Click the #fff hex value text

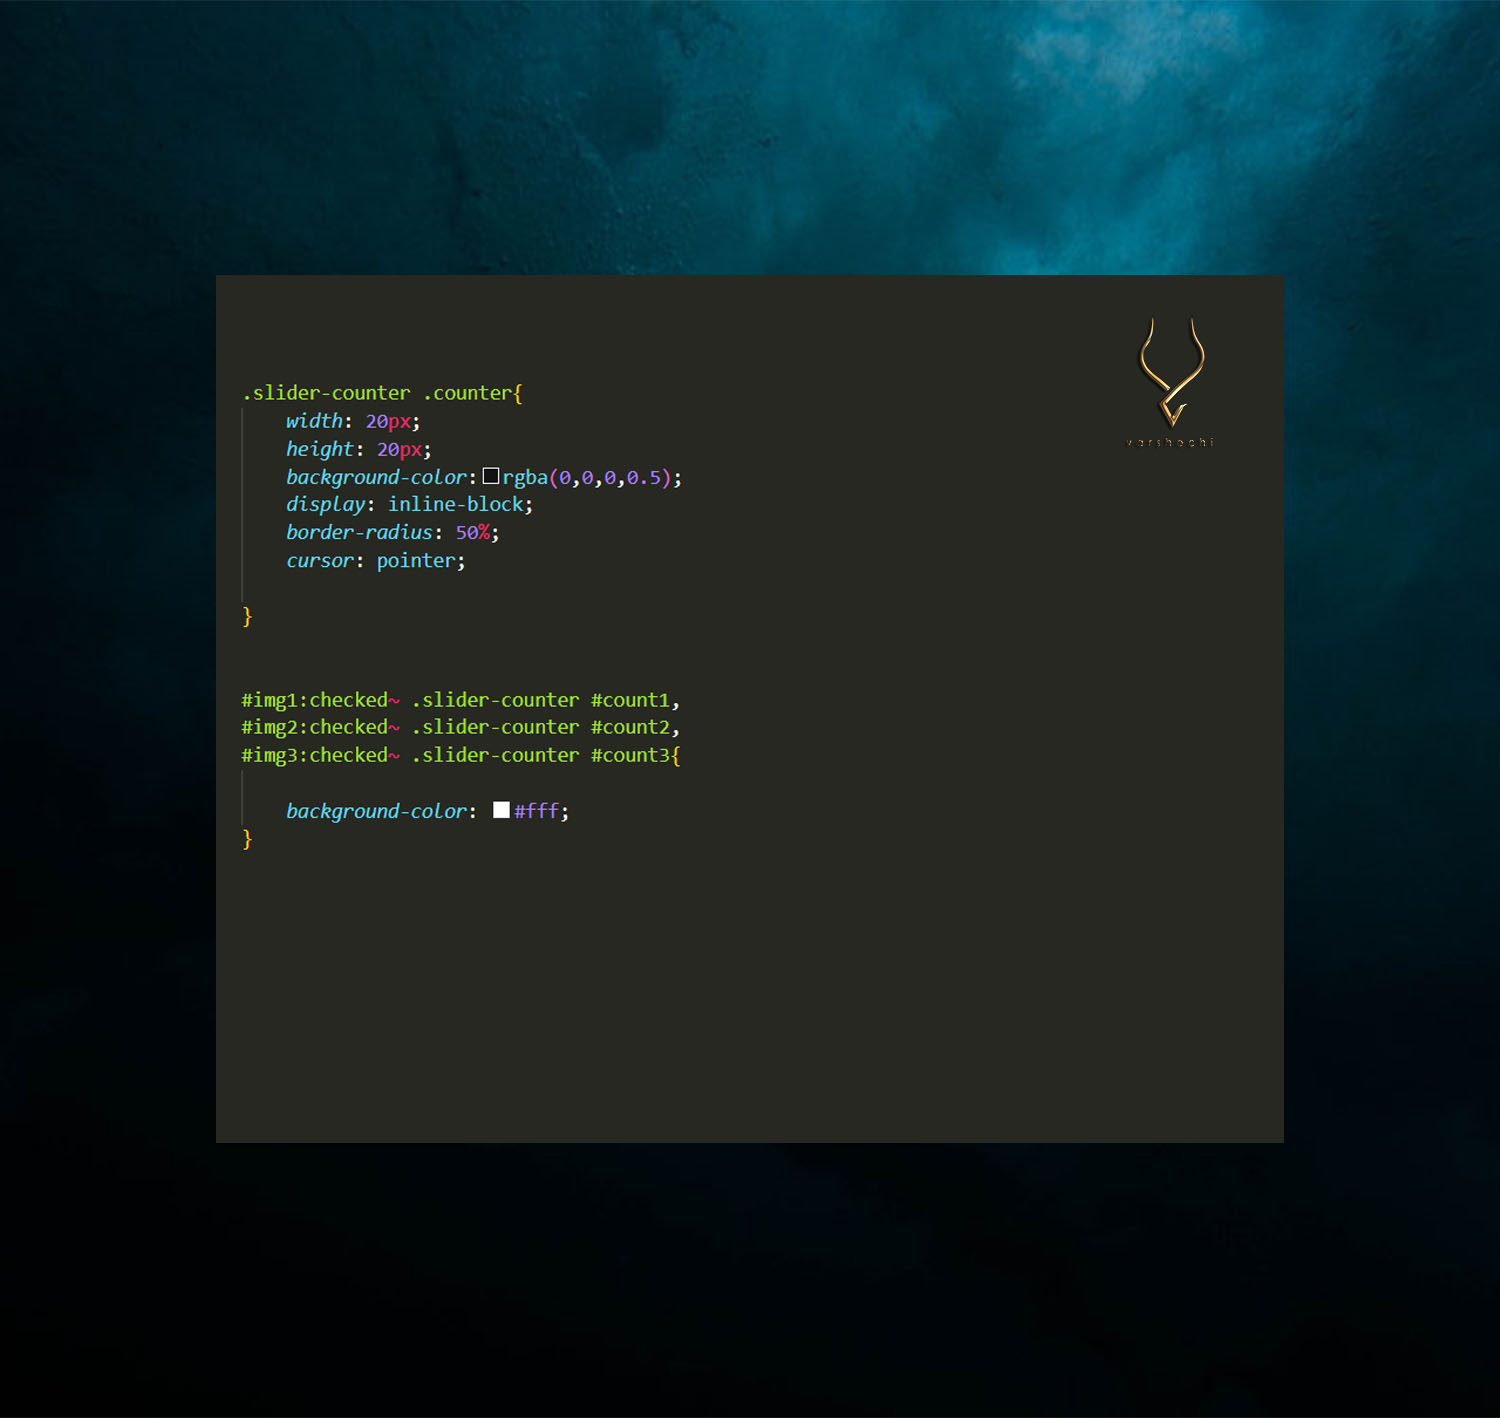pyautogui.click(x=536, y=811)
